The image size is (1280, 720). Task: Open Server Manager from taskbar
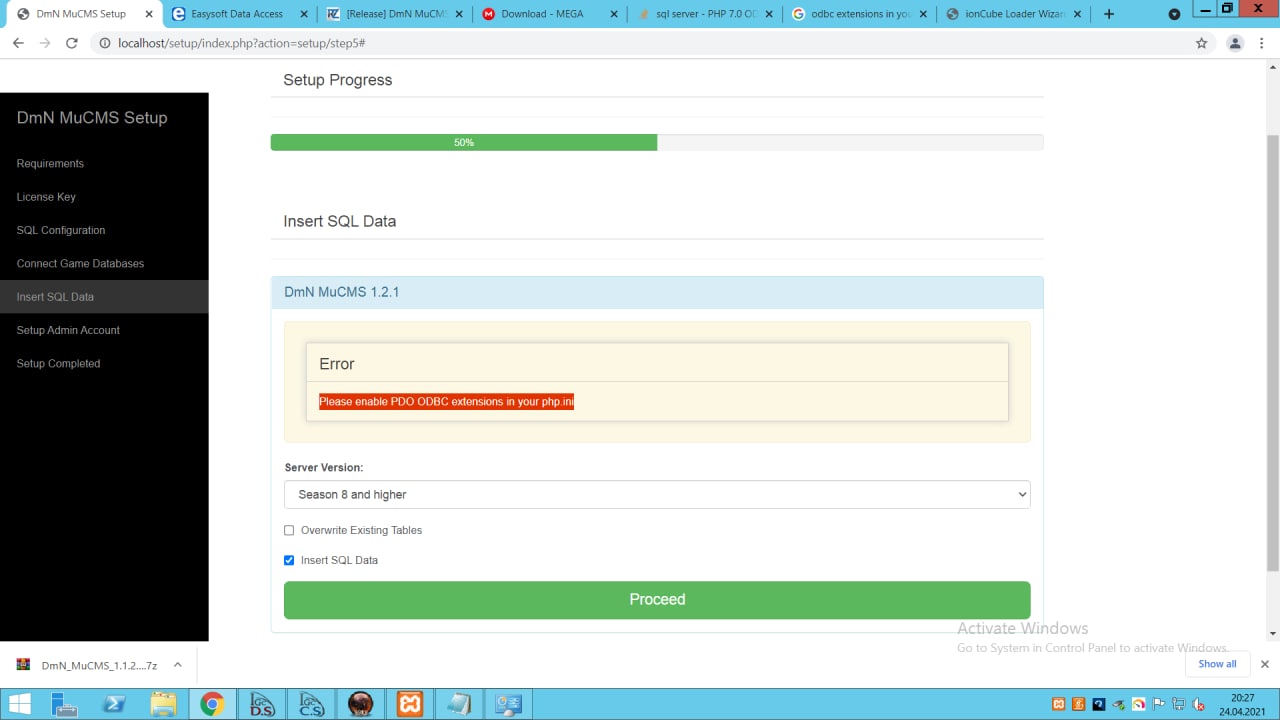click(x=65, y=704)
